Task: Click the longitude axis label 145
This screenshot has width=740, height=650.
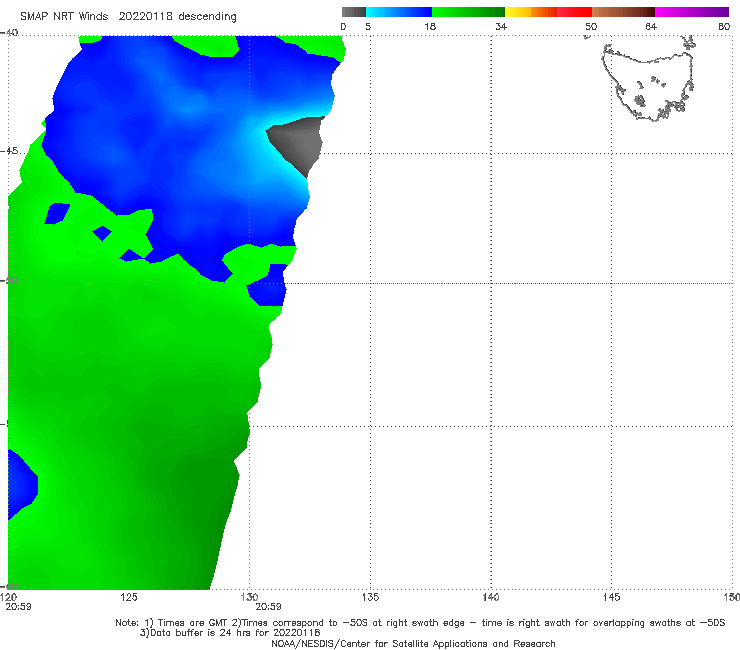Action: coord(612,597)
